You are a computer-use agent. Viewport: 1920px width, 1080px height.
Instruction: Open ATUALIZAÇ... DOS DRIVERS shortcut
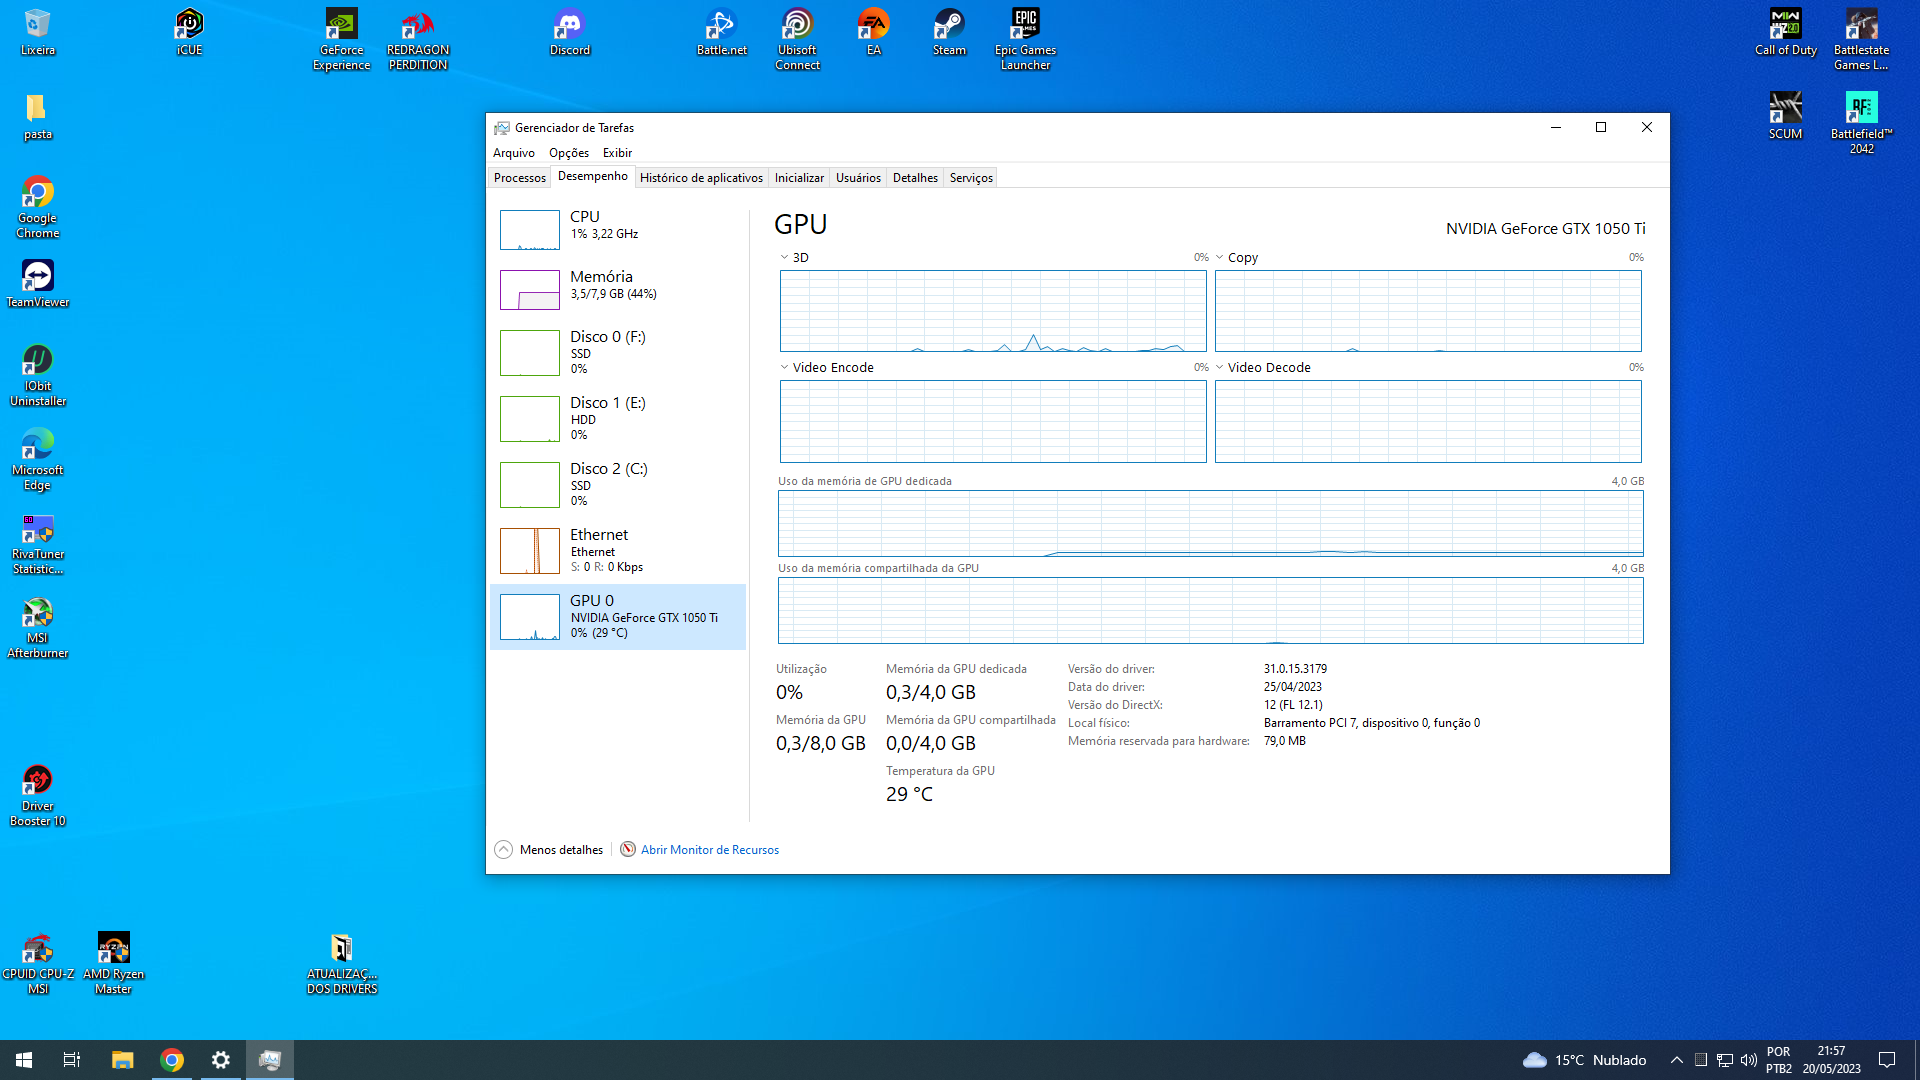coord(341,963)
